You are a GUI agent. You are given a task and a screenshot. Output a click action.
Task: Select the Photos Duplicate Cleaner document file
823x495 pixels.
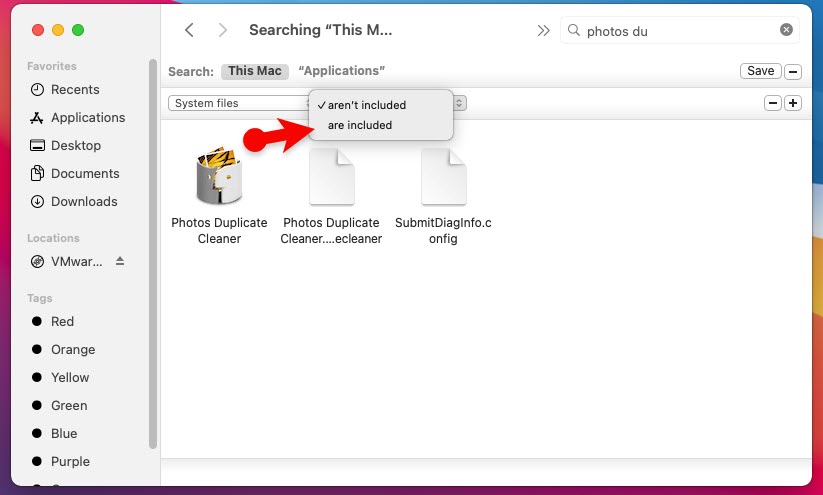tap(331, 177)
